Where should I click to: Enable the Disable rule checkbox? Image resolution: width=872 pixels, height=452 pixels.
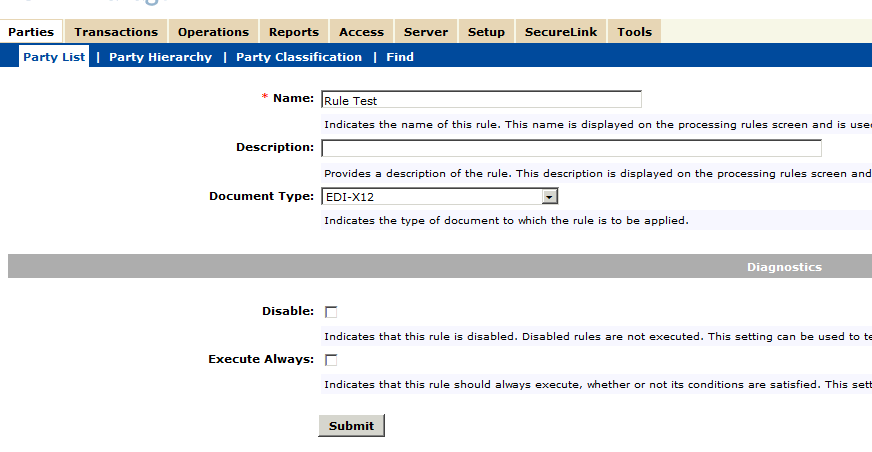coord(331,312)
